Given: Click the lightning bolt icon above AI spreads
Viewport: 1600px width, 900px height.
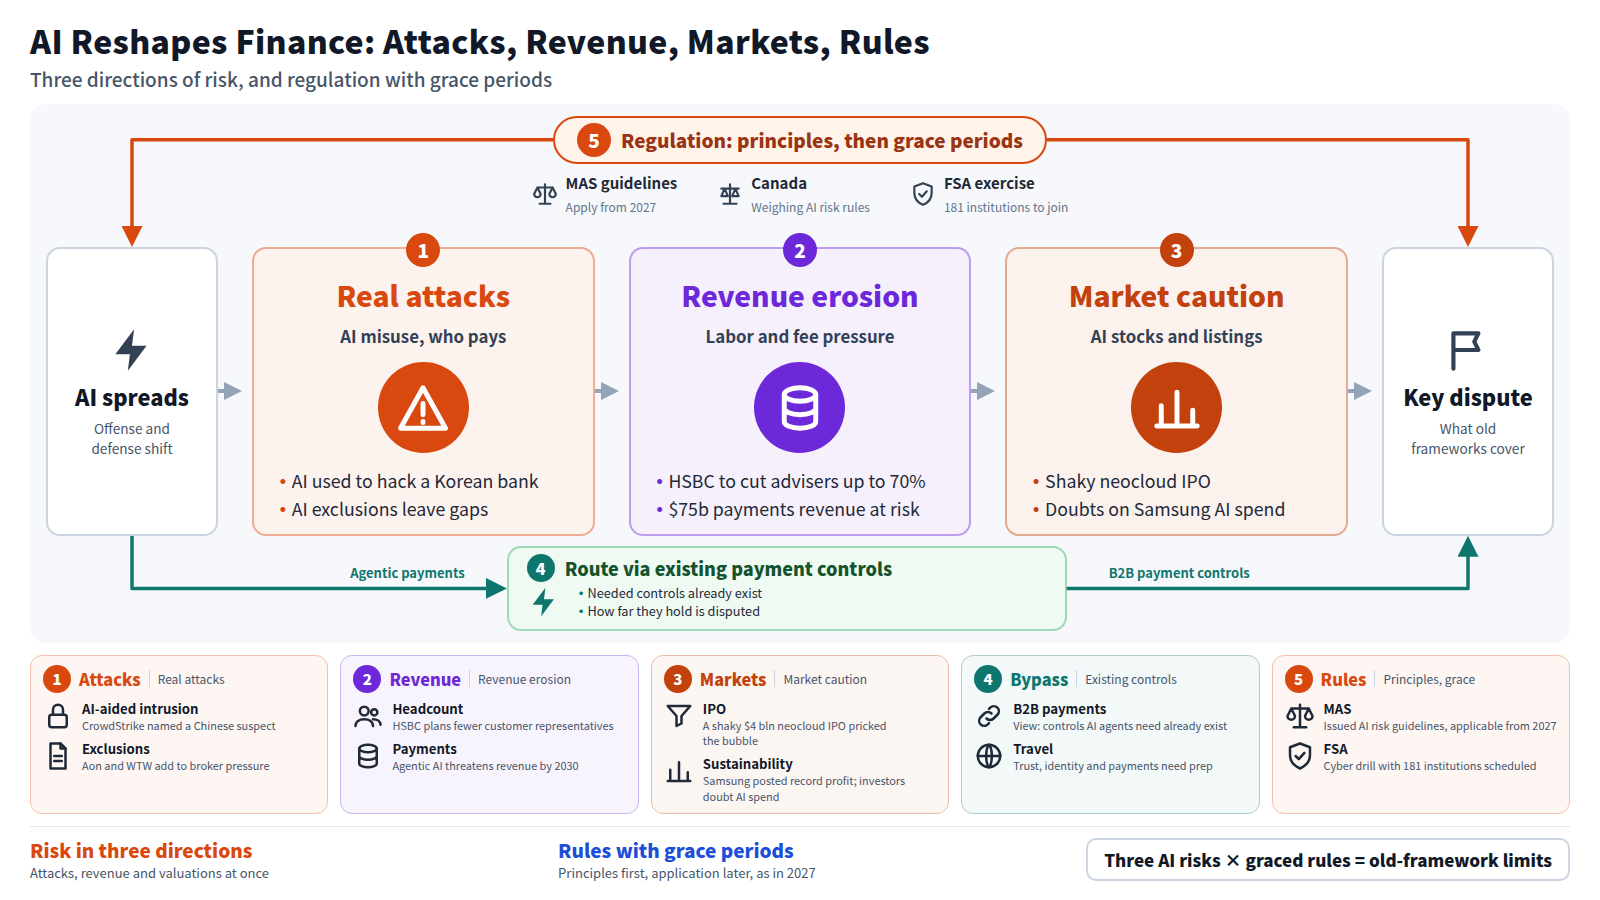Looking at the screenshot, I should click(x=131, y=350).
